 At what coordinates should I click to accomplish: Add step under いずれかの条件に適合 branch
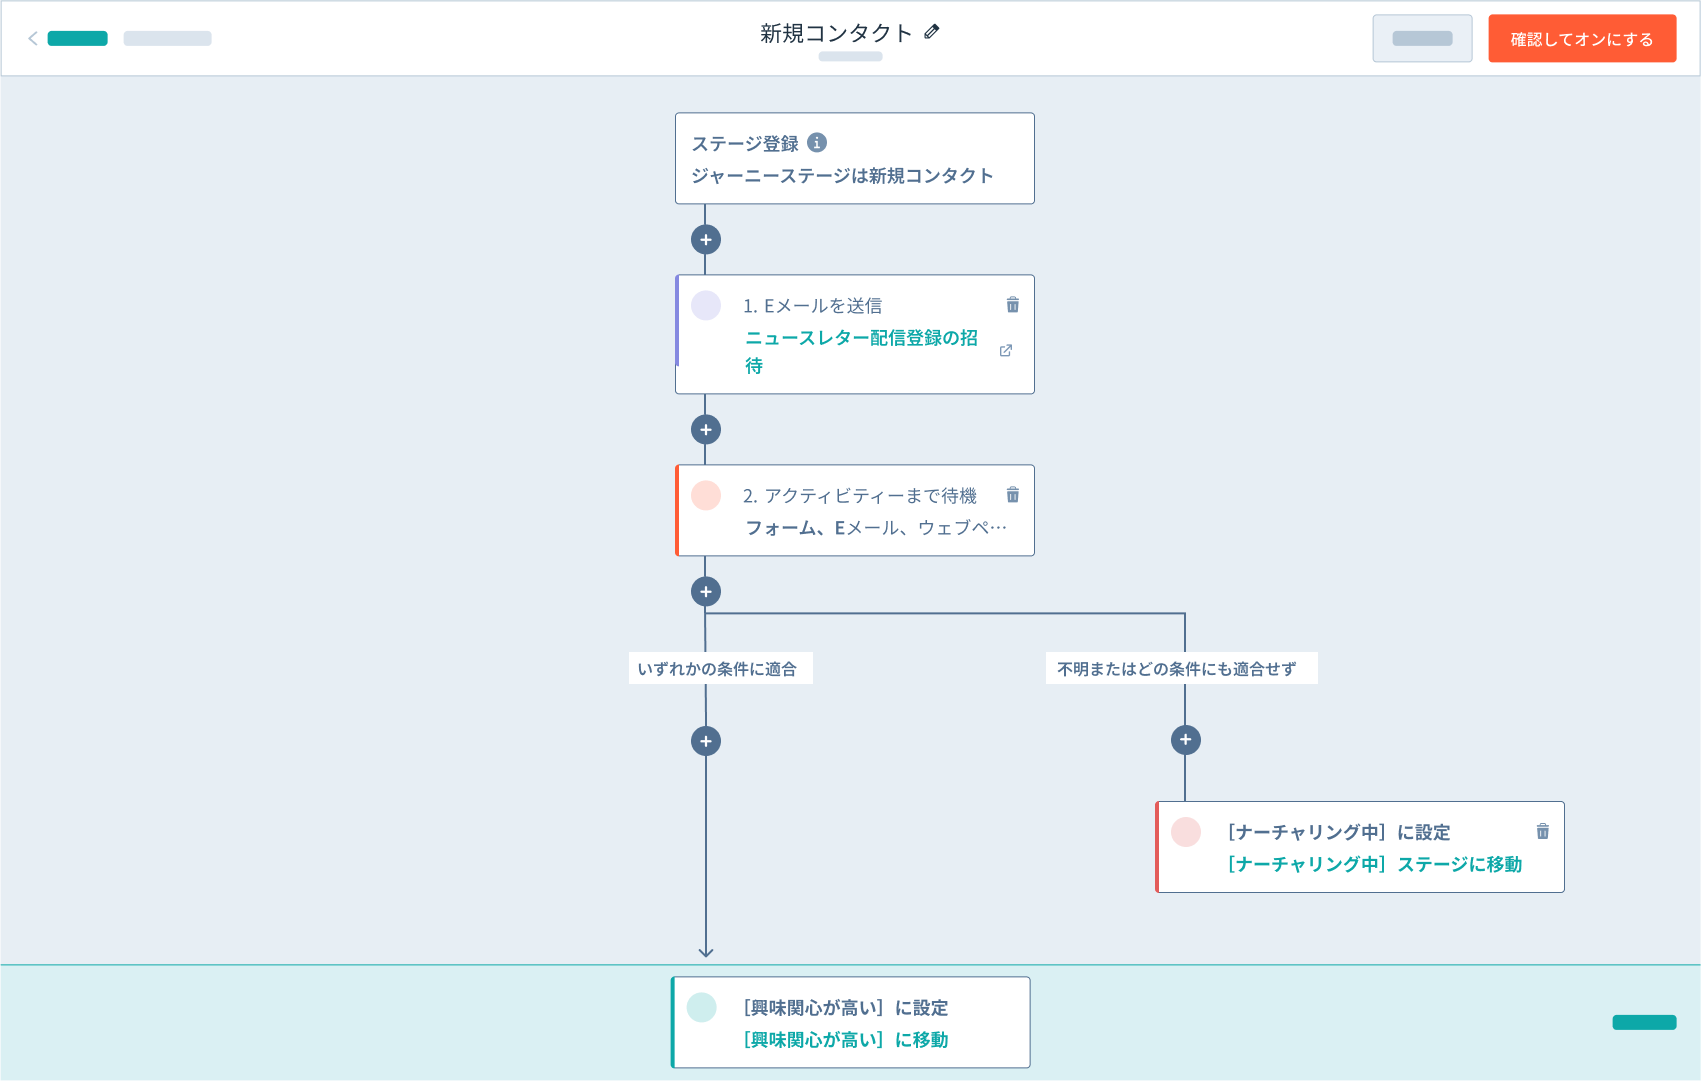tap(706, 741)
